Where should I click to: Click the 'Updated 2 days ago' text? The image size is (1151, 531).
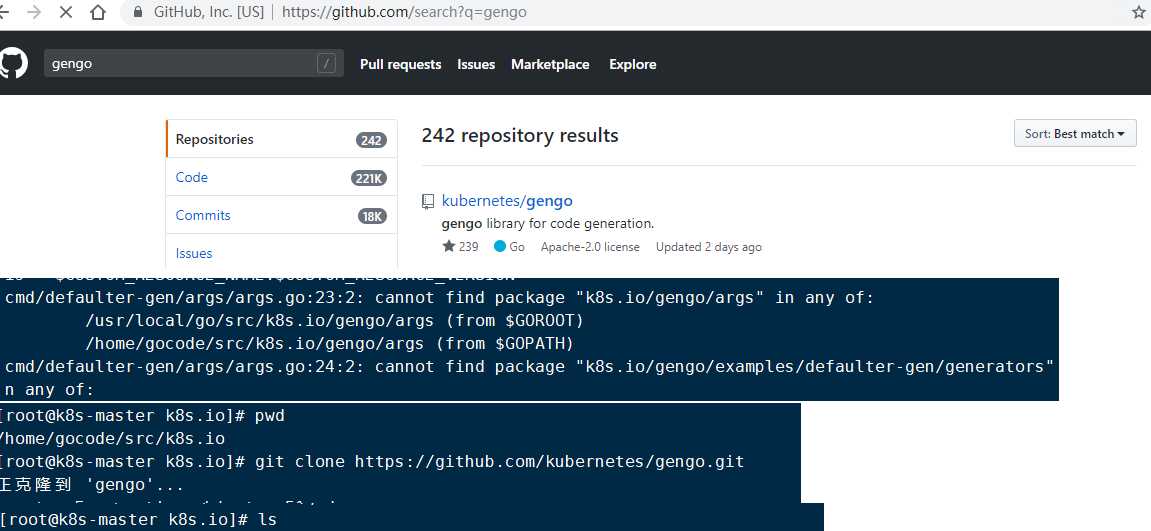point(708,247)
